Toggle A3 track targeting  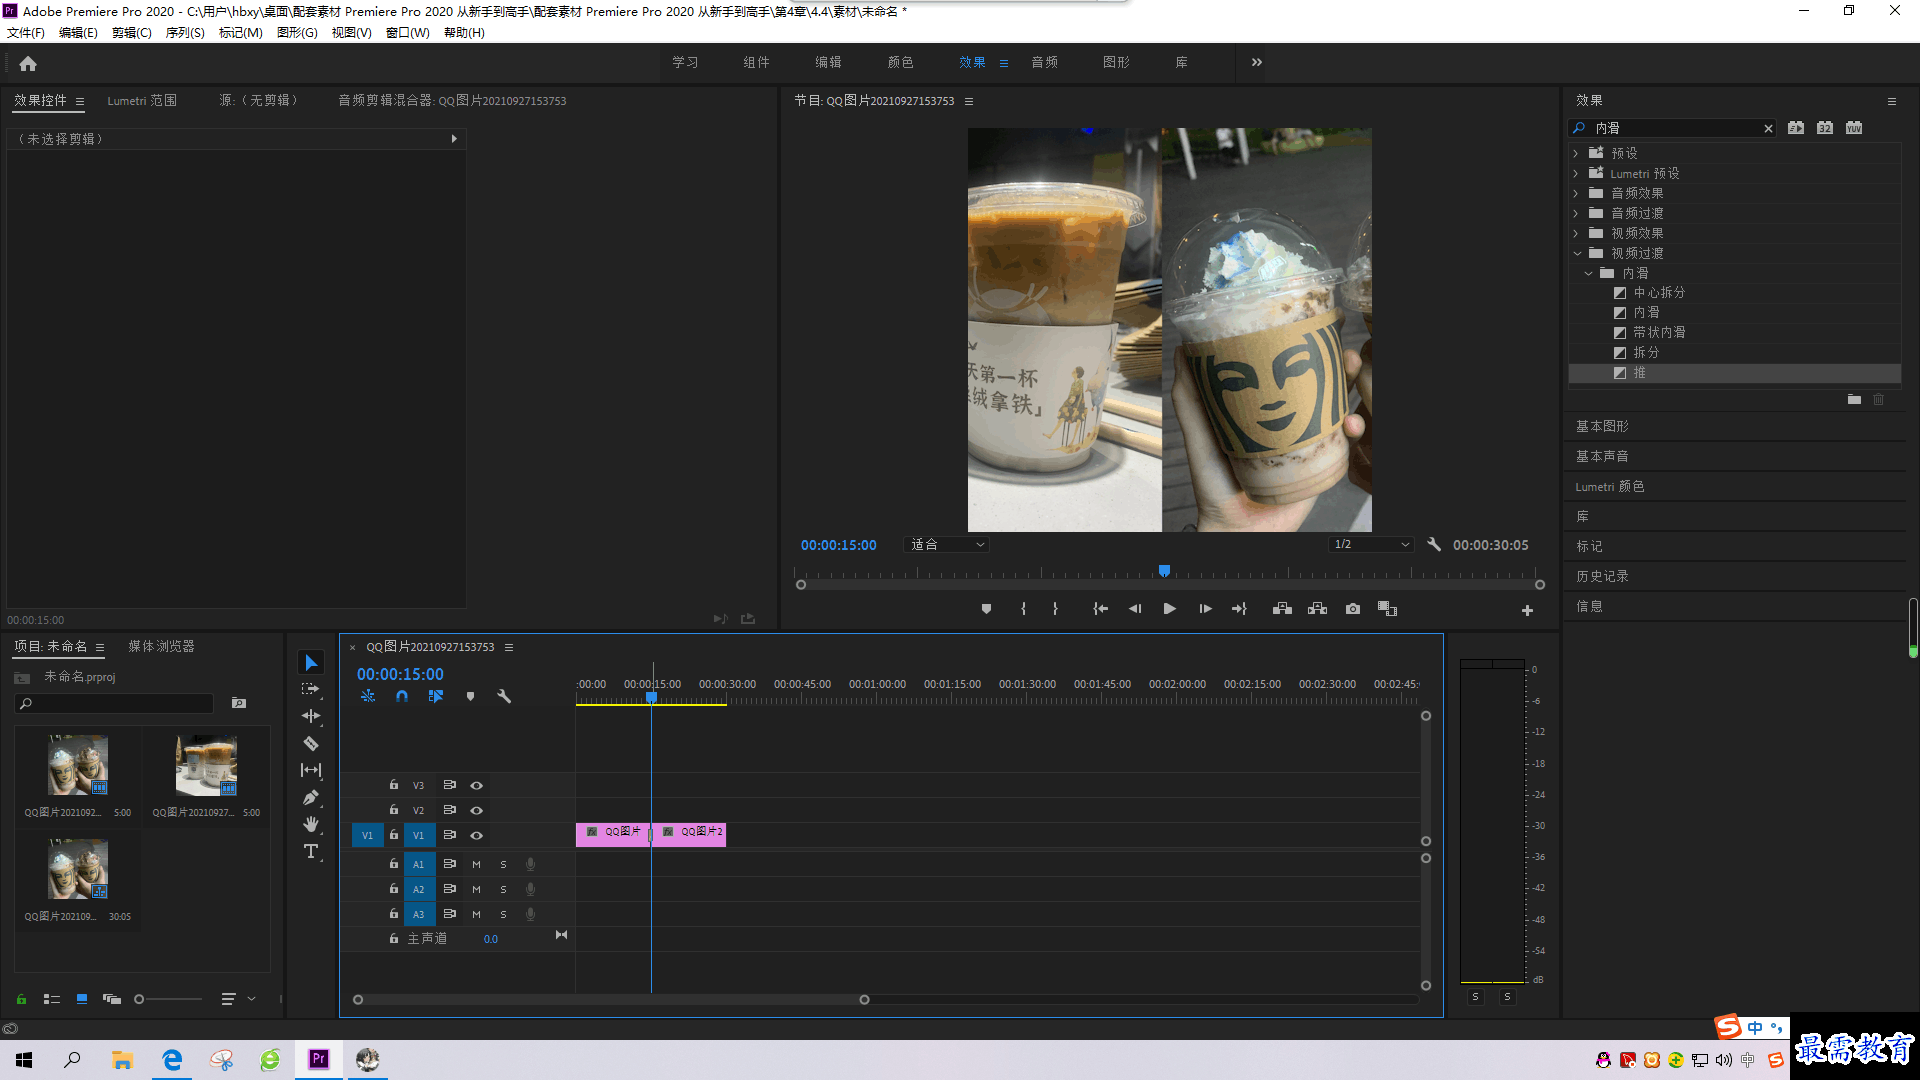(419, 914)
